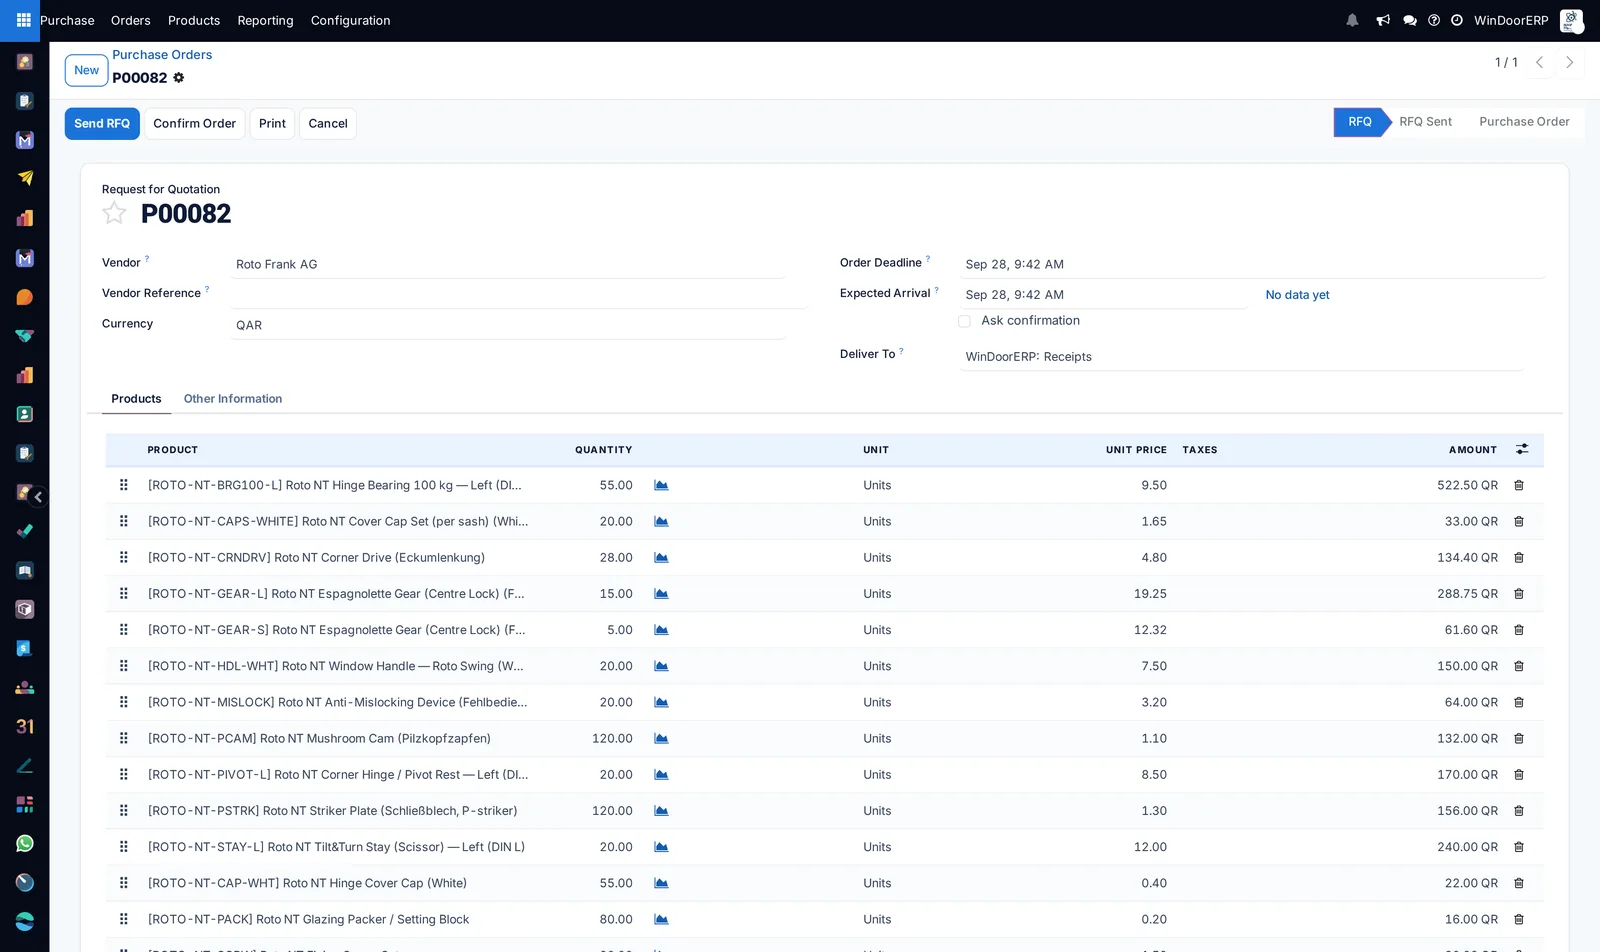Show forecast chart for ROTO-NT-HDL-WHT
1600x952 pixels.
(661, 666)
